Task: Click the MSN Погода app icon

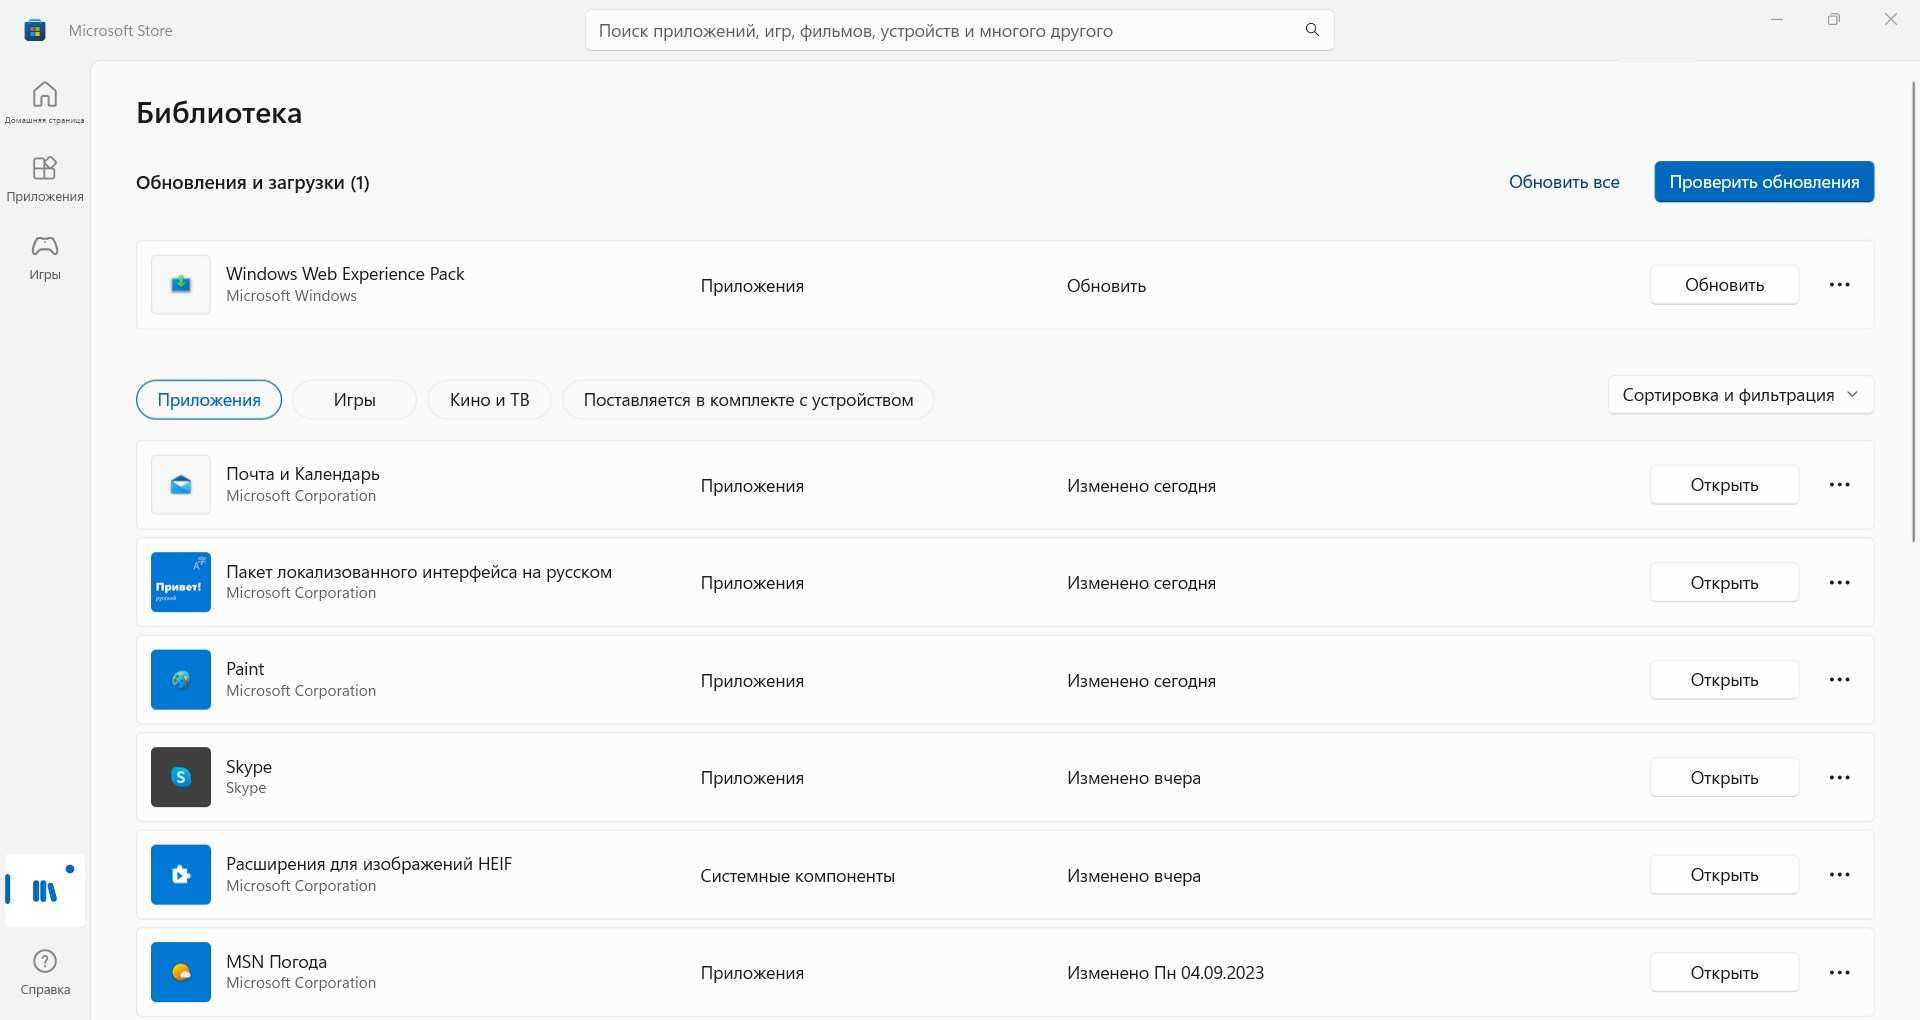Action: pos(181,972)
